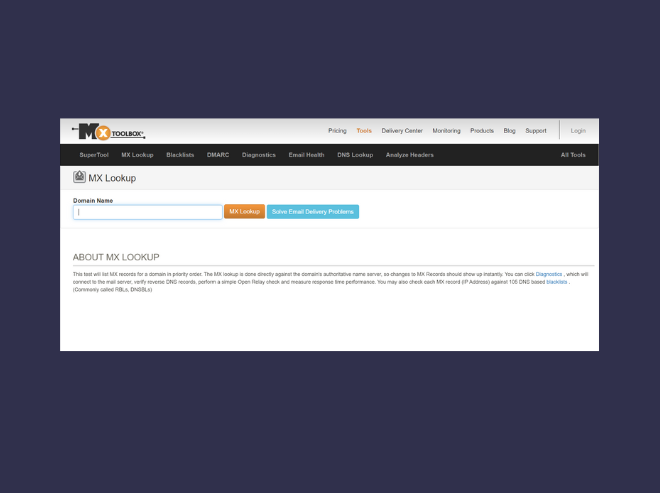
Task: Focus the Domain Name input field
Action: (148, 212)
